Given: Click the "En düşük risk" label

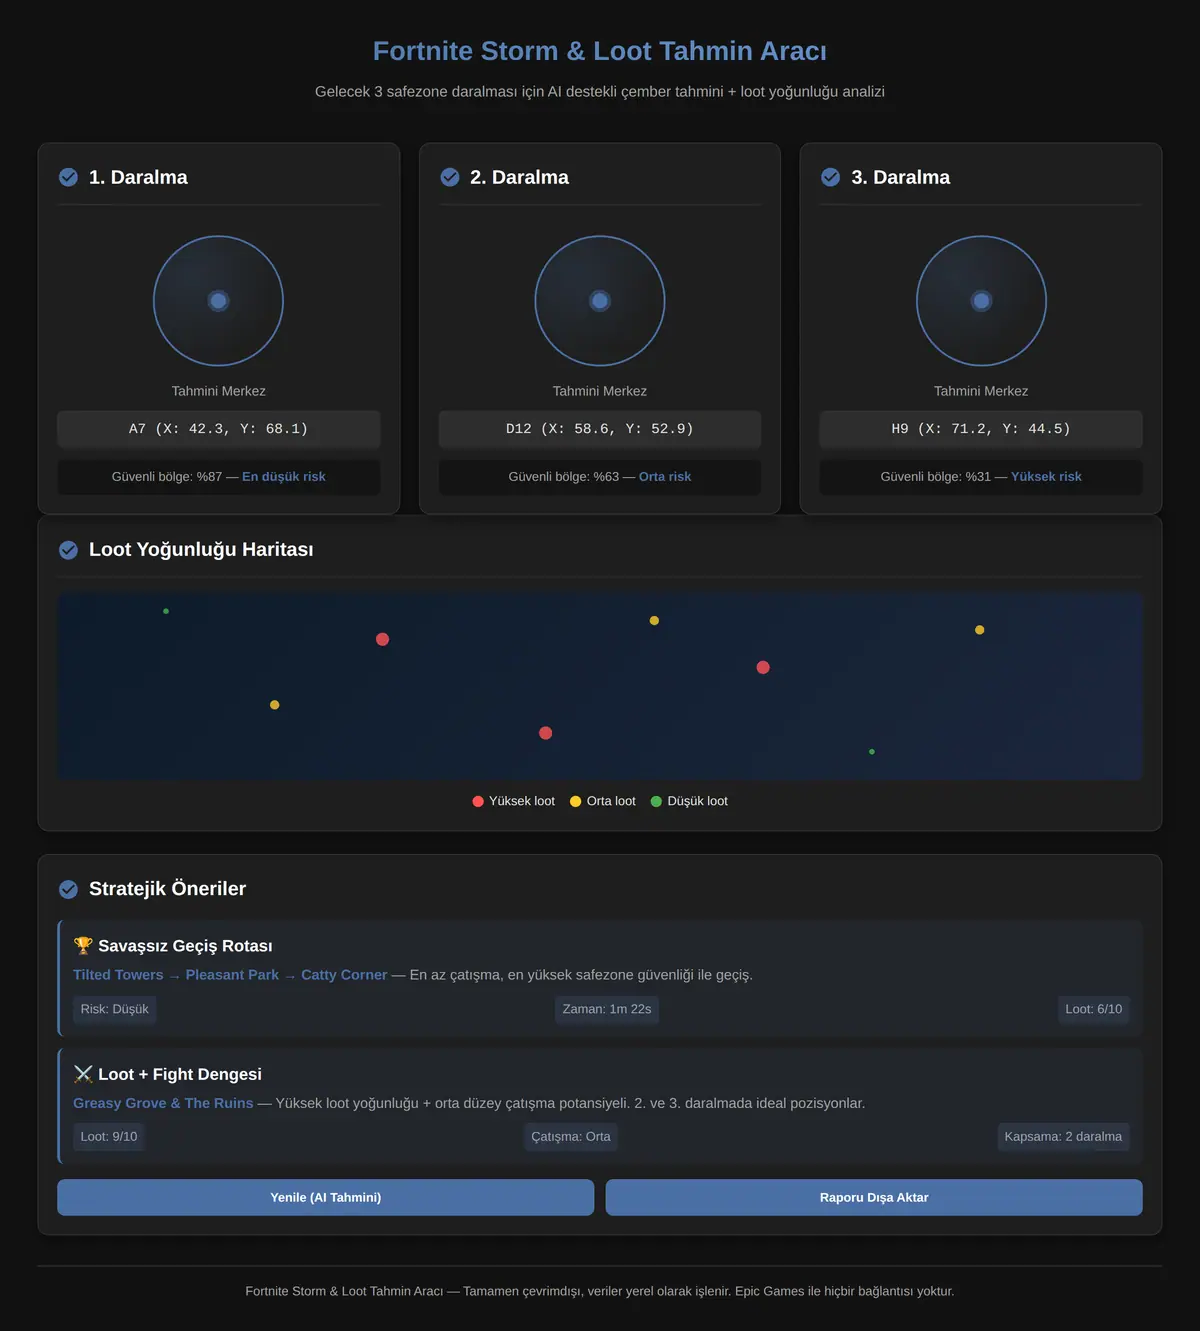Looking at the screenshot, I should pos(284,477).
